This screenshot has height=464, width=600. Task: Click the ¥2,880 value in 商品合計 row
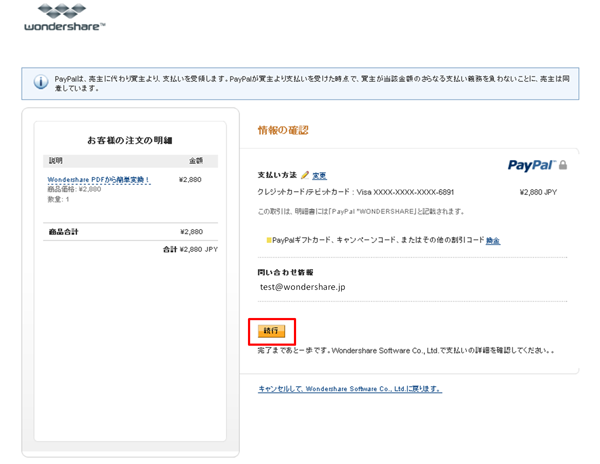click(191, 232)
